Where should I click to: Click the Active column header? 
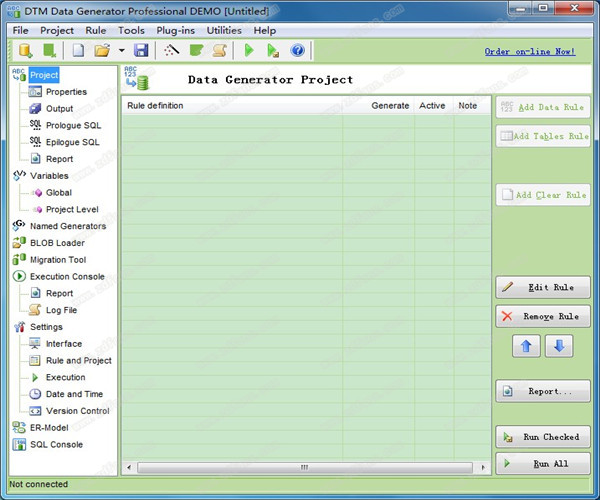click(432, 106)
